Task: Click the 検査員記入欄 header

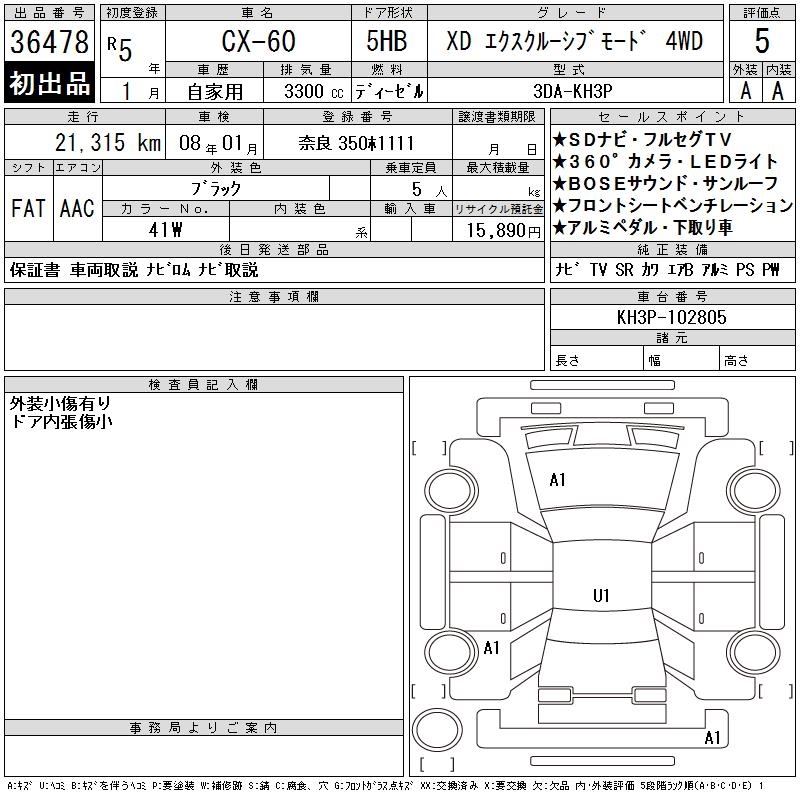Action: [204, 385]
